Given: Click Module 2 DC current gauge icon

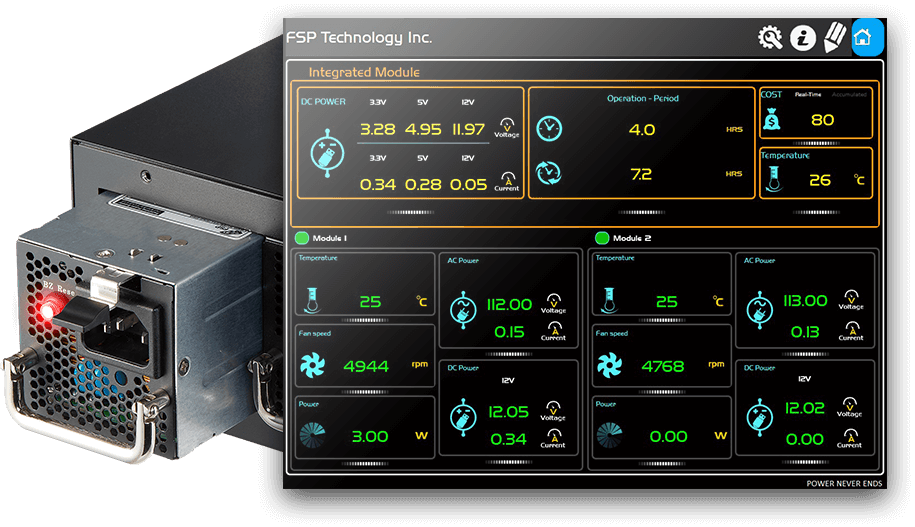Looking at the screenshot, I should (850, 435).
